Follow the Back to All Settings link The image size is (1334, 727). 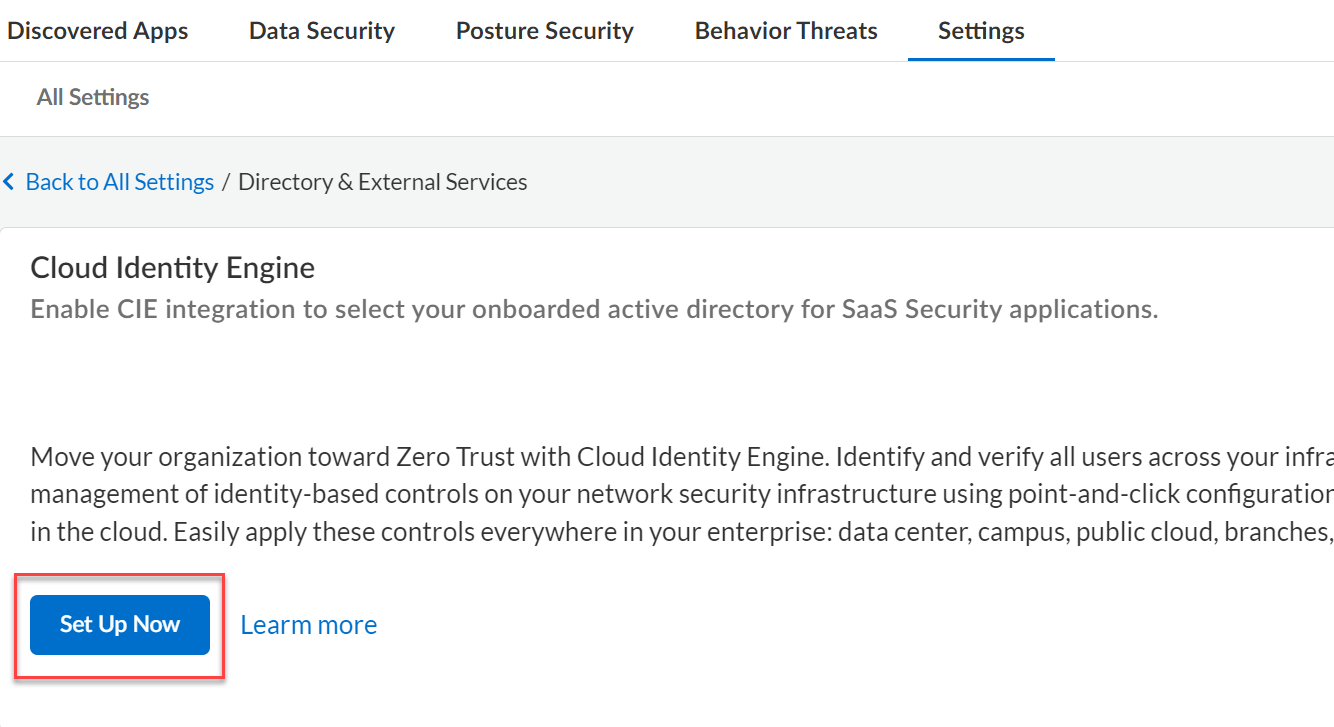click(x=119, y=182)
